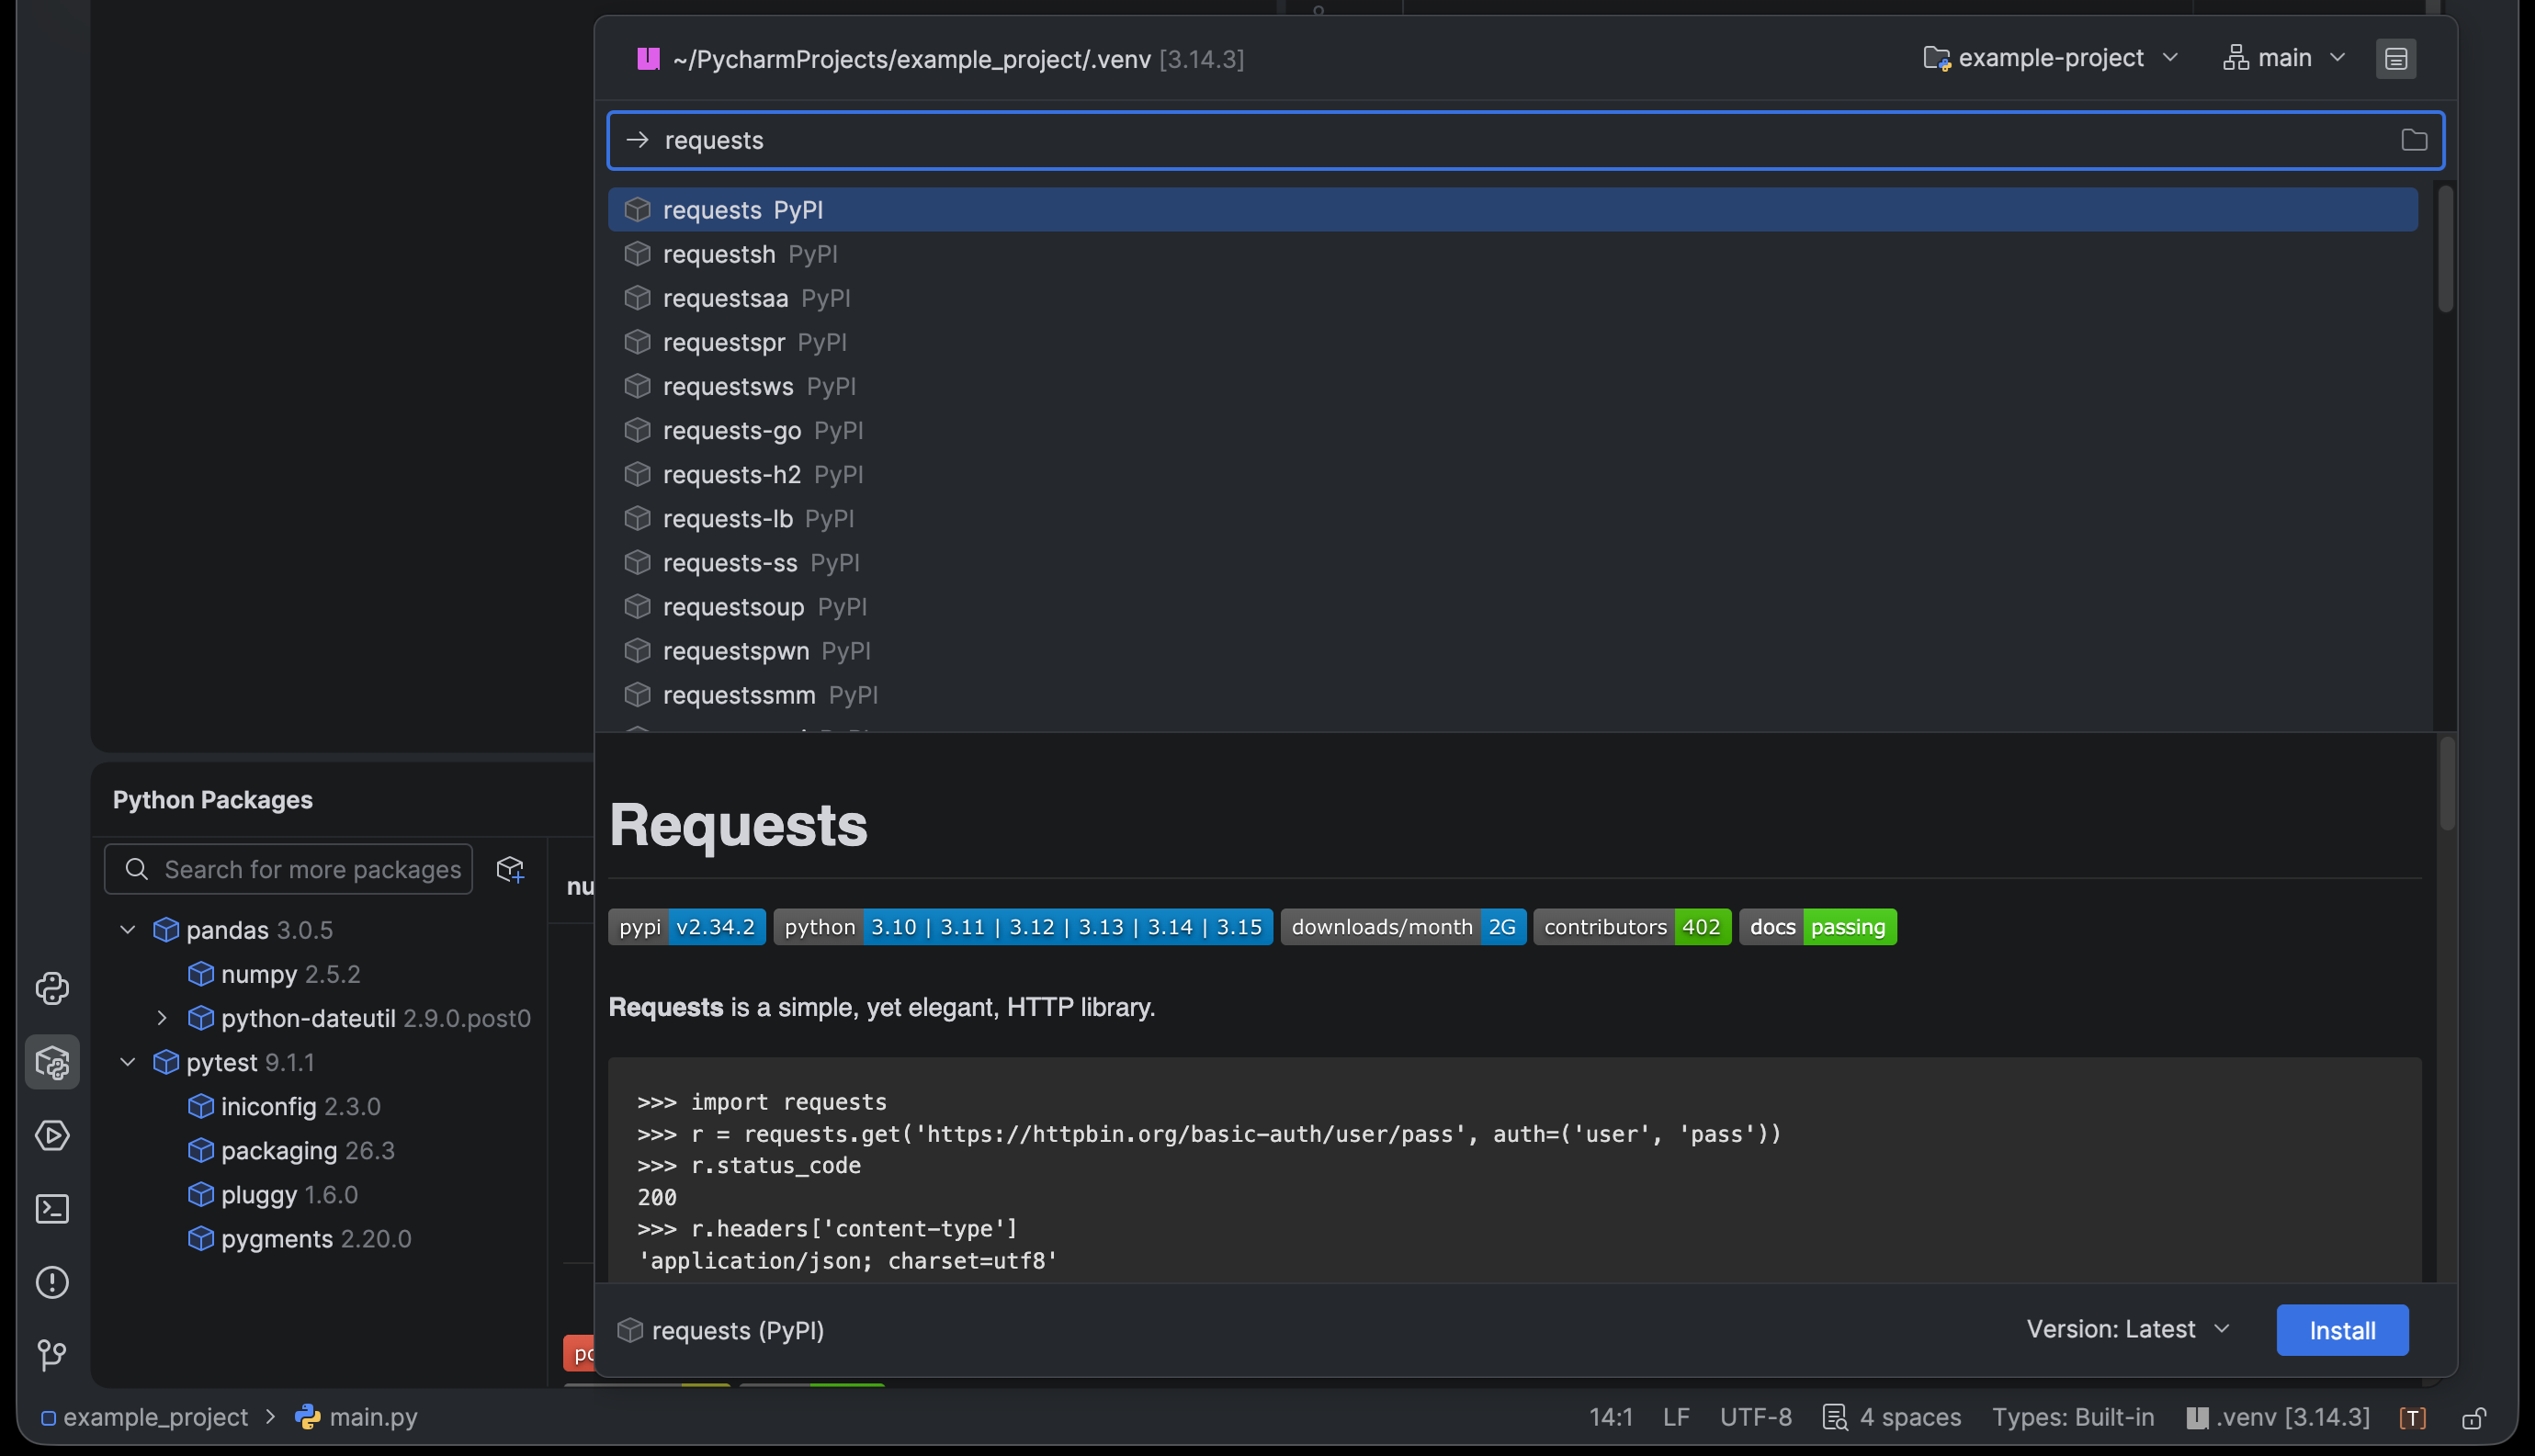Image resolution: width=2535 pixels, height=1456 pixels.
Task: Click the LF line separator in status bar
Action: [x=1676, y=1417]
